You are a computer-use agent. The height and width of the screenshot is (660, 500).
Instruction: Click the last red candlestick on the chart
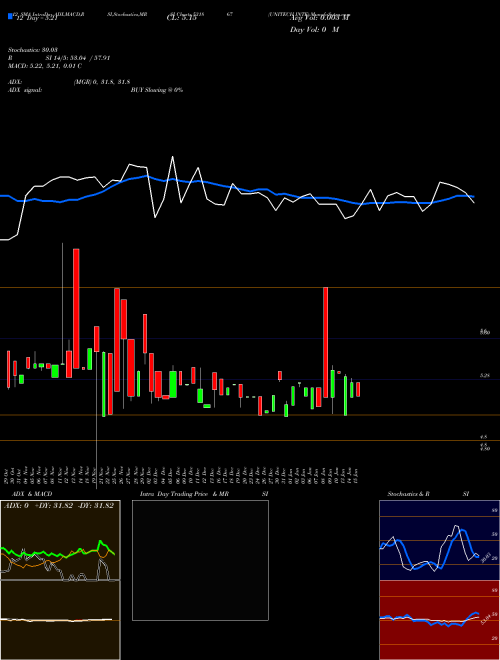pyautogui.click(x=358, y=389)
